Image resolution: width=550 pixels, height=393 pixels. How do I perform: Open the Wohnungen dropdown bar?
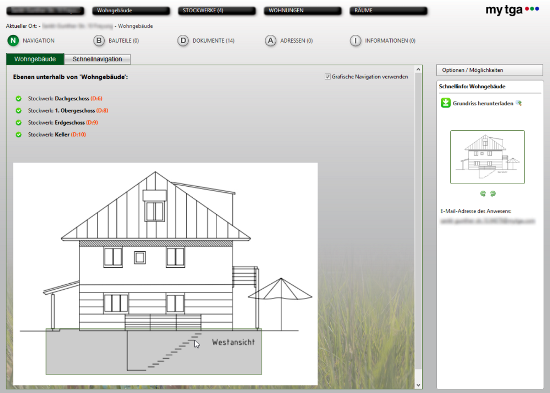[x=303, y=11]
